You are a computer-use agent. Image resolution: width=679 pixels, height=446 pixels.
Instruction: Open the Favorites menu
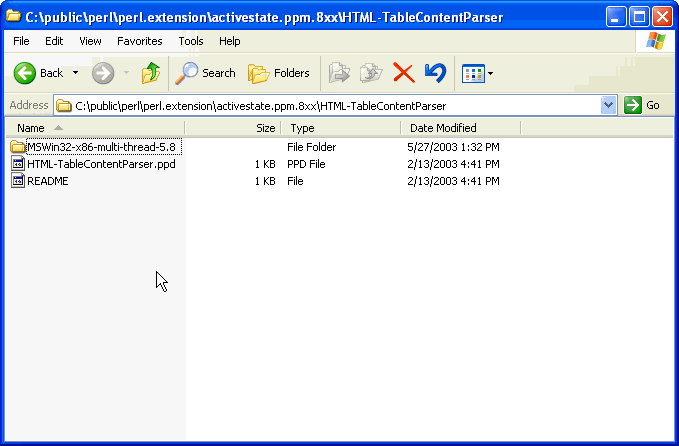click(x=139, y=41)
